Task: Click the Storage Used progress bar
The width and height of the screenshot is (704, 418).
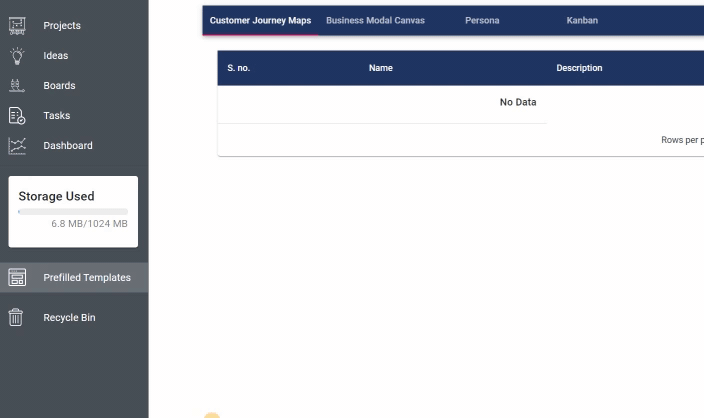Action: 73,211
